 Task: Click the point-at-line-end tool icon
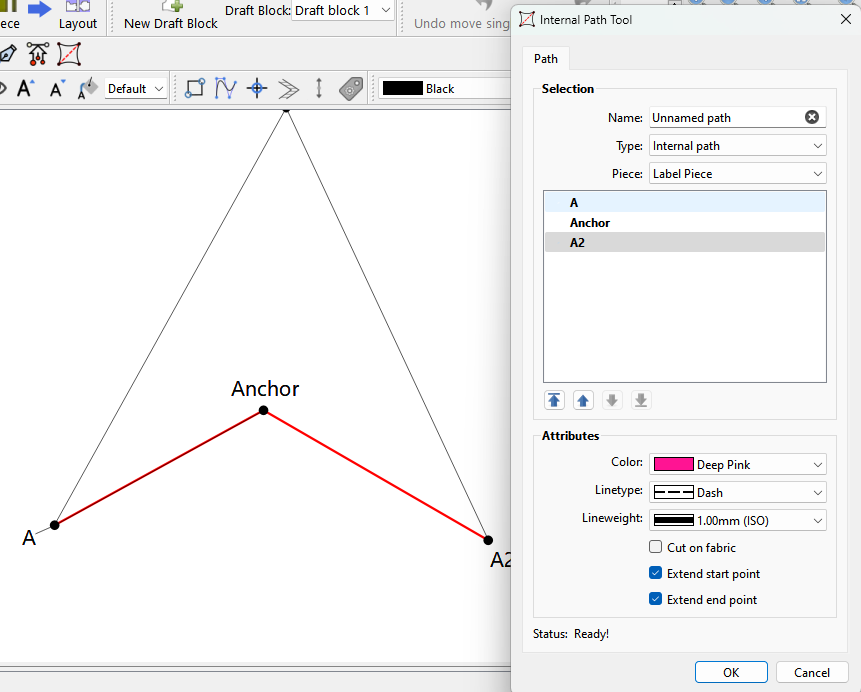[x=195, y=89]
